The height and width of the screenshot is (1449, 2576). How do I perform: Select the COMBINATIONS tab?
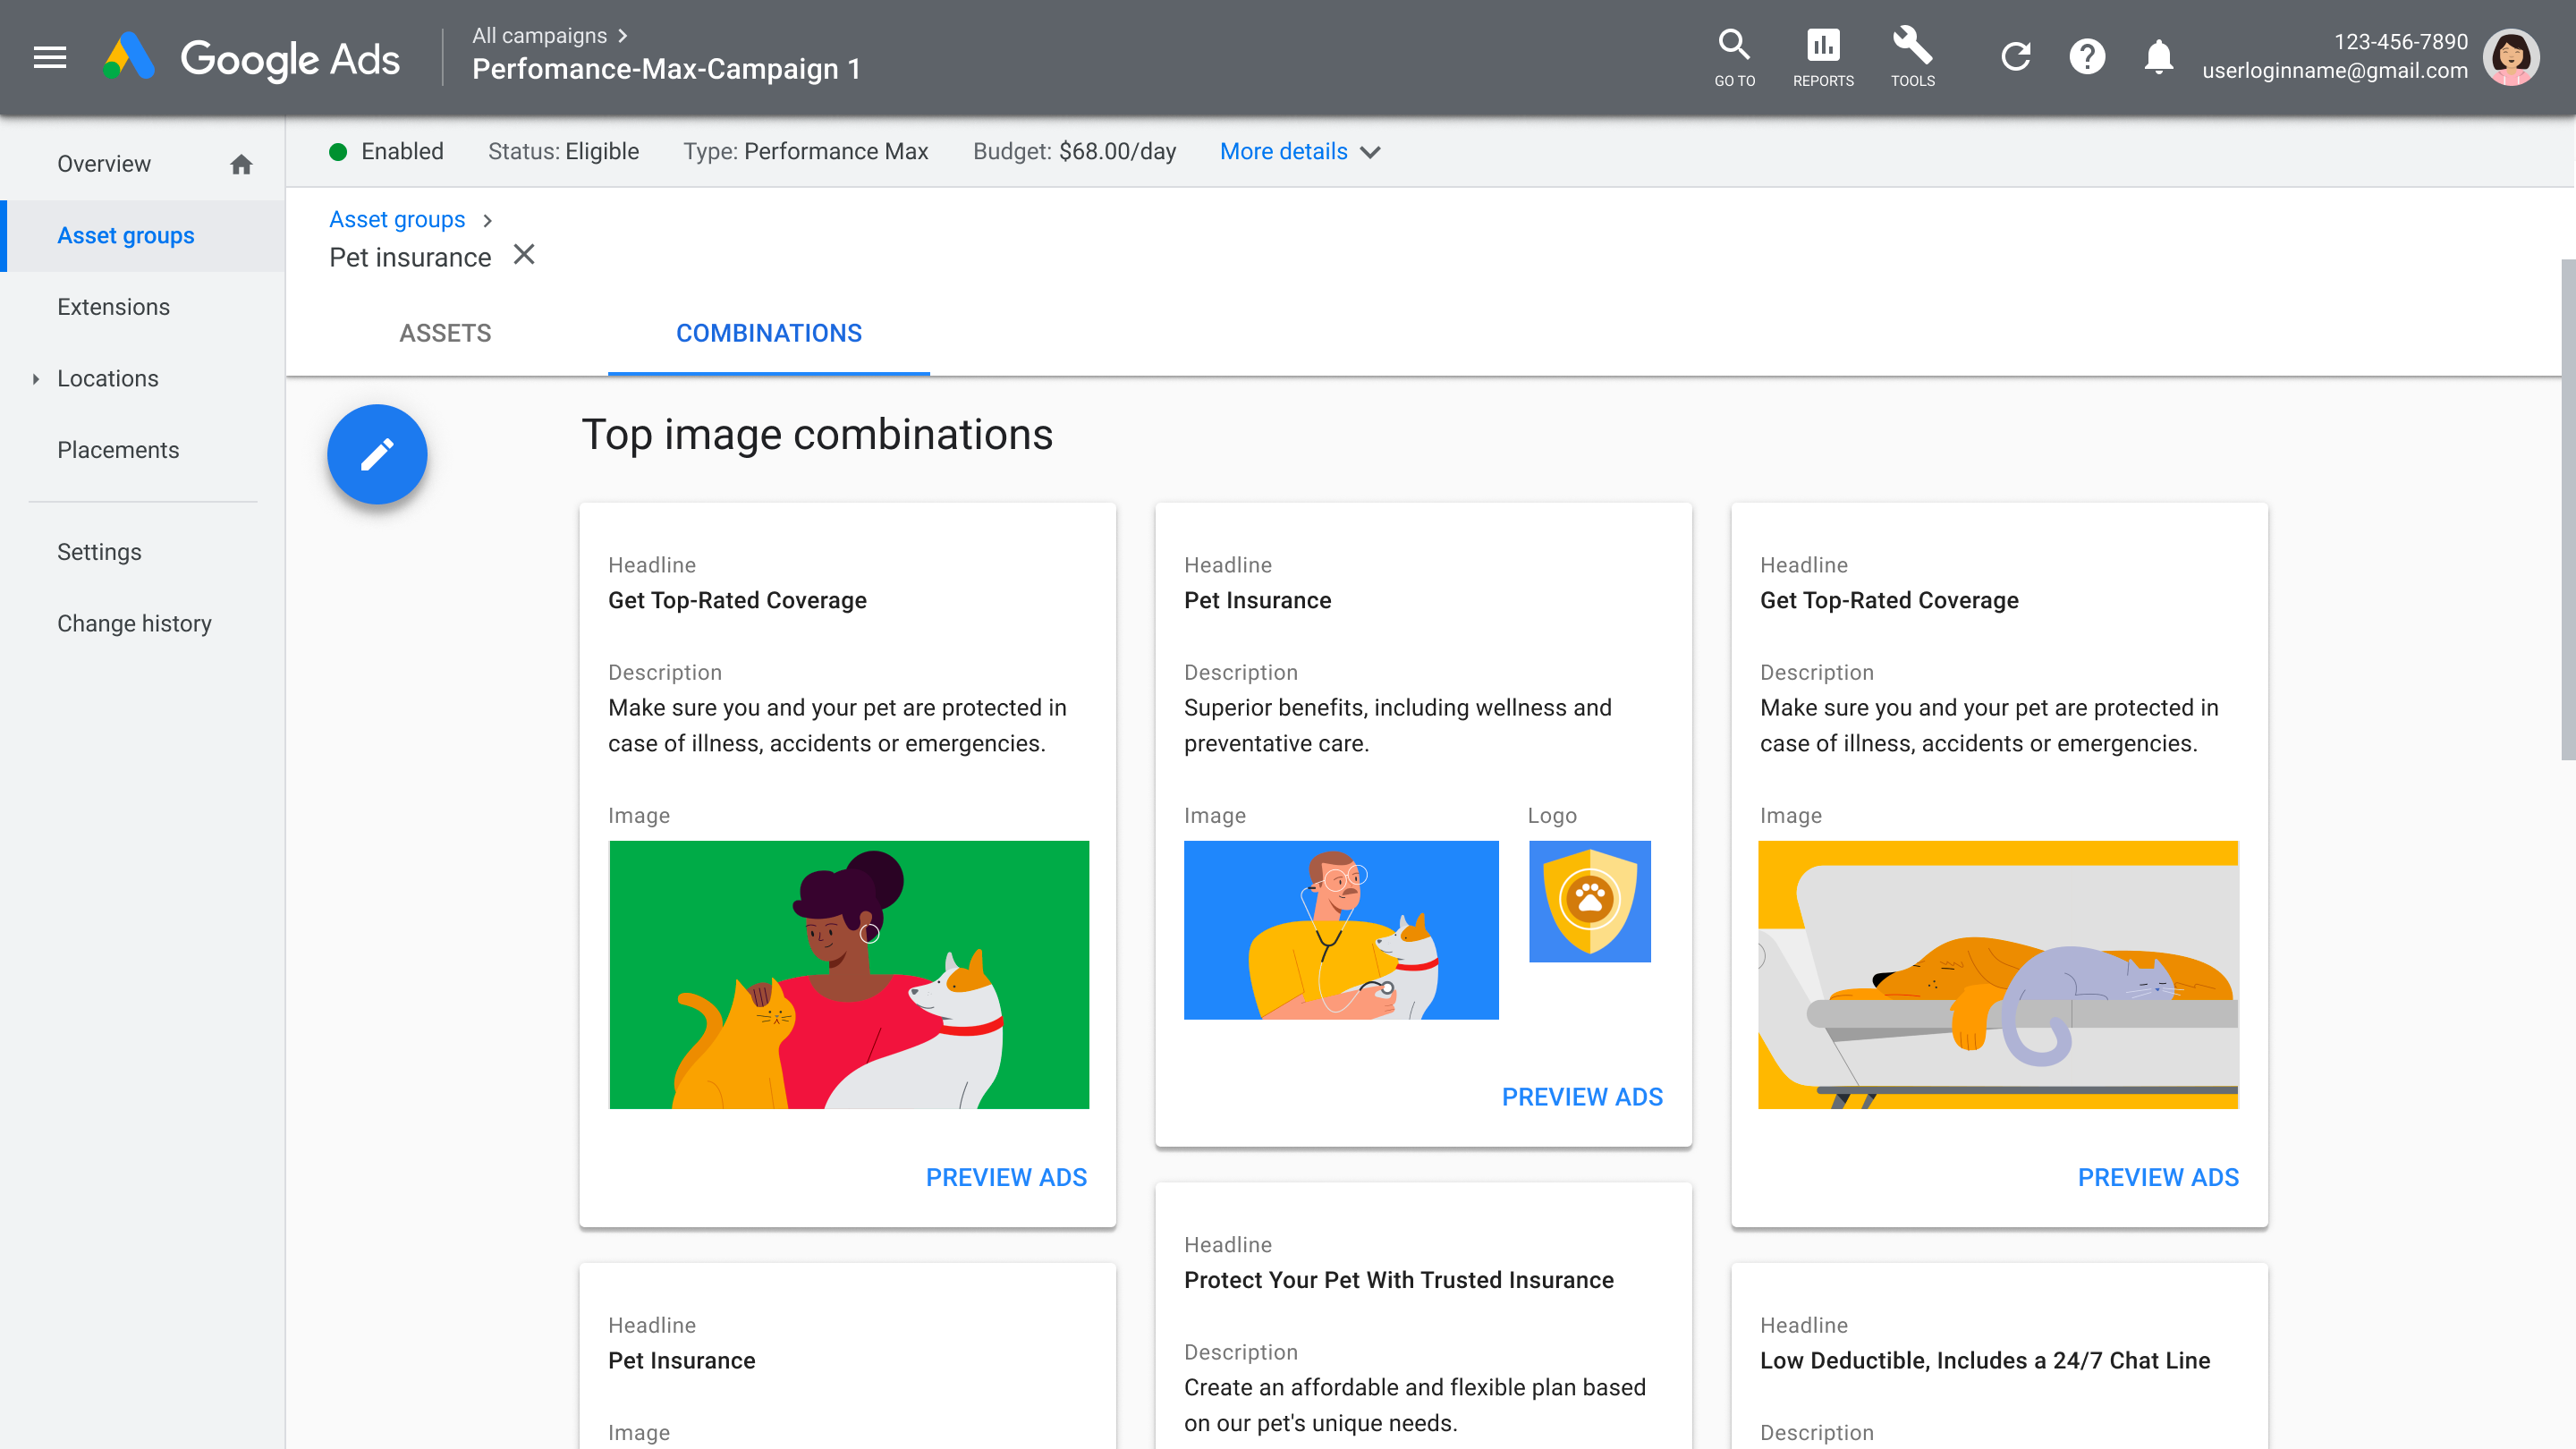(768, 333)
